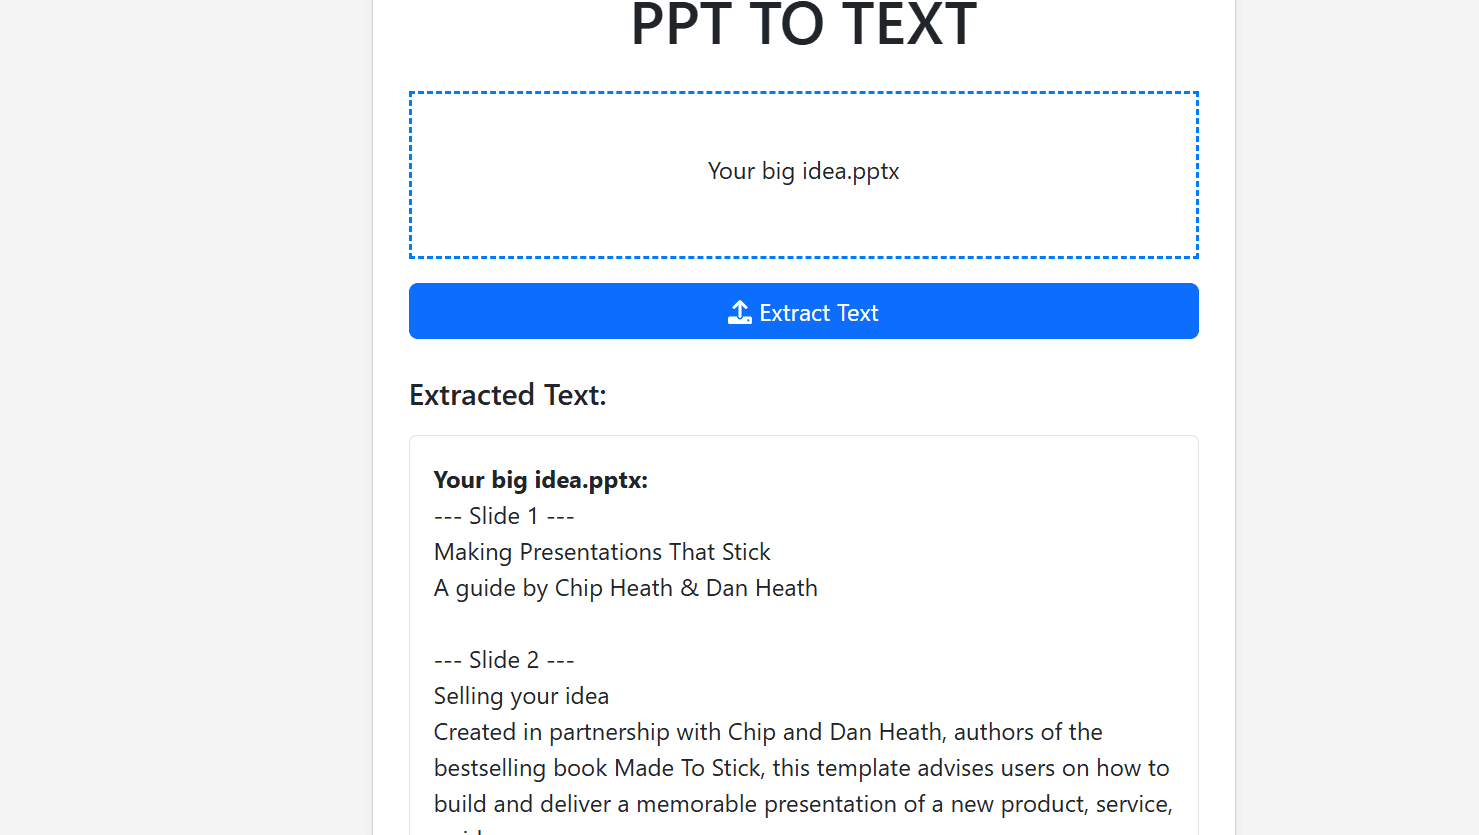Image resolution: width=1479 pixels, height=835 pixels.
Task: Click the blue Extract Text bar
Action: (803, 311)
